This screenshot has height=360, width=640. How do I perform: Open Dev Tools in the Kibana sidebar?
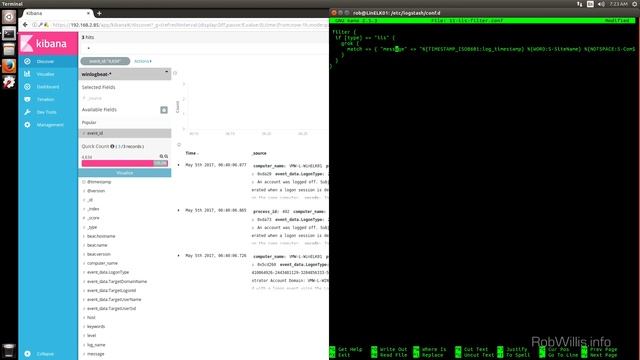click(48, 112)
